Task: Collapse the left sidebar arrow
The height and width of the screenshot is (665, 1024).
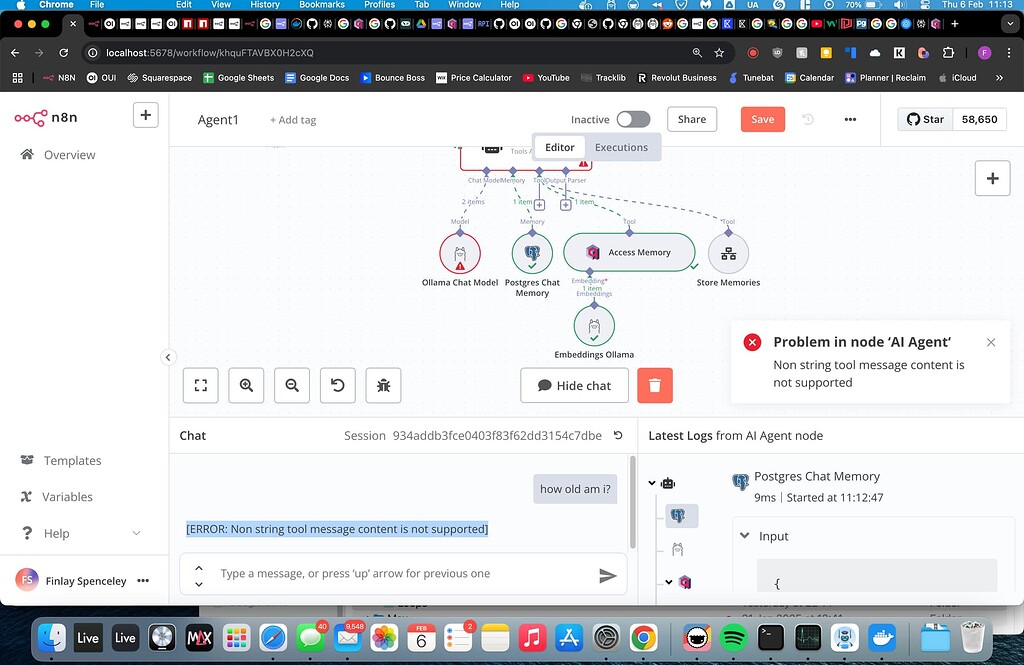Action: 168,357
